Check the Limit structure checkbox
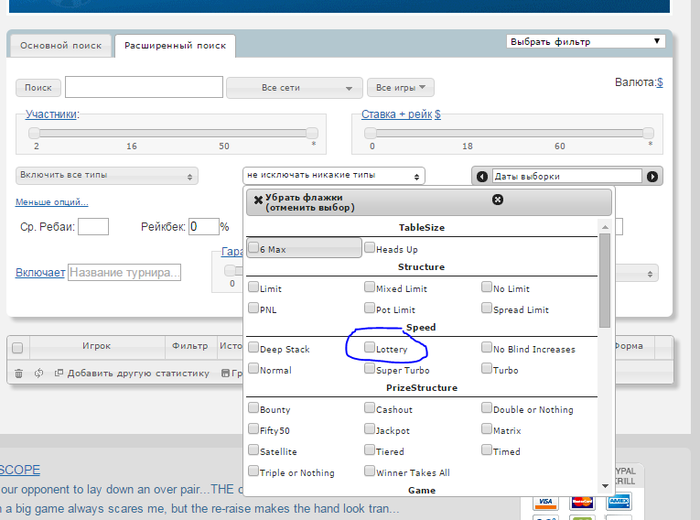The width and height of the screenshot is (700, 520). pyautogui.click(x=254, y=287)
